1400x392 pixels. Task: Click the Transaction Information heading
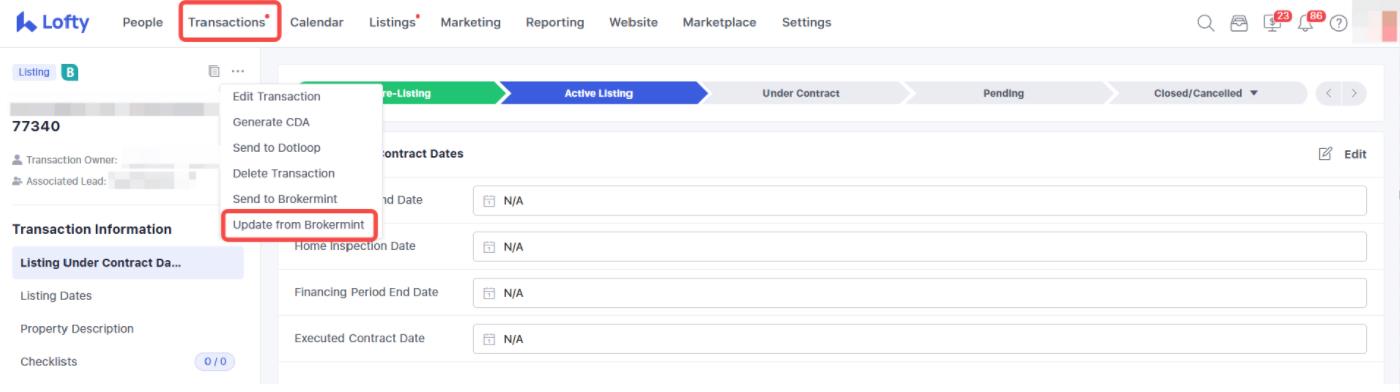click(x=92, y=229)
